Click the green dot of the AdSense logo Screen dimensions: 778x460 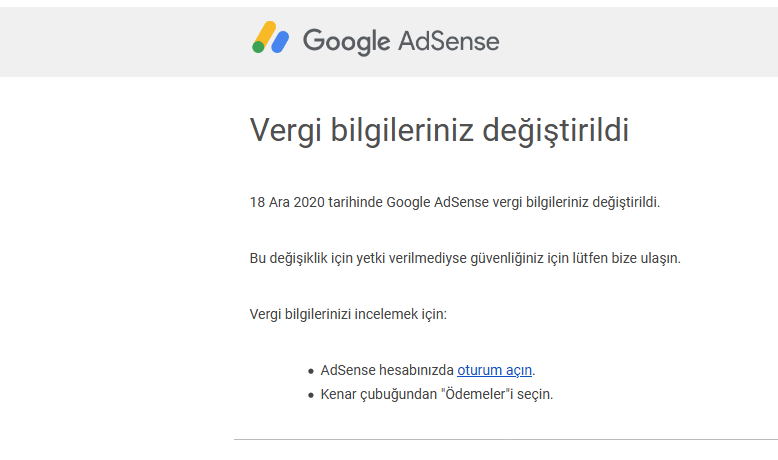(x=258, y=47)
